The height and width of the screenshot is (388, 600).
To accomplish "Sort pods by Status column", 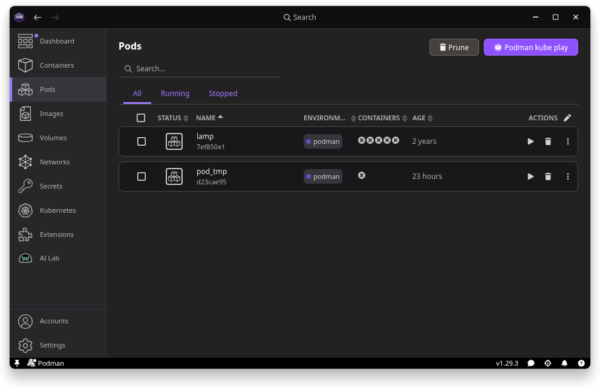I will (173, 118).
